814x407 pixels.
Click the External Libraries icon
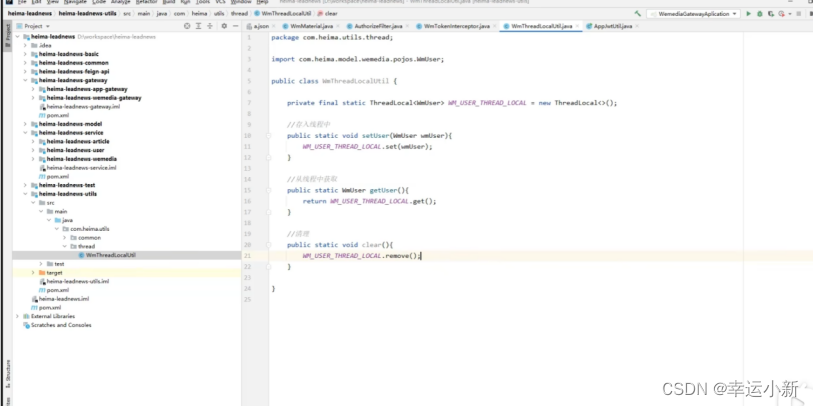pos(26,316)
